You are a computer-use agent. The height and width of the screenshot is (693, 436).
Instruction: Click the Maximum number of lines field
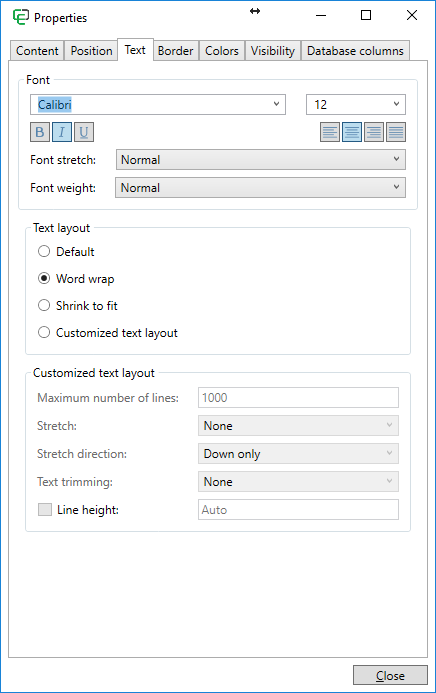(298, 398)
